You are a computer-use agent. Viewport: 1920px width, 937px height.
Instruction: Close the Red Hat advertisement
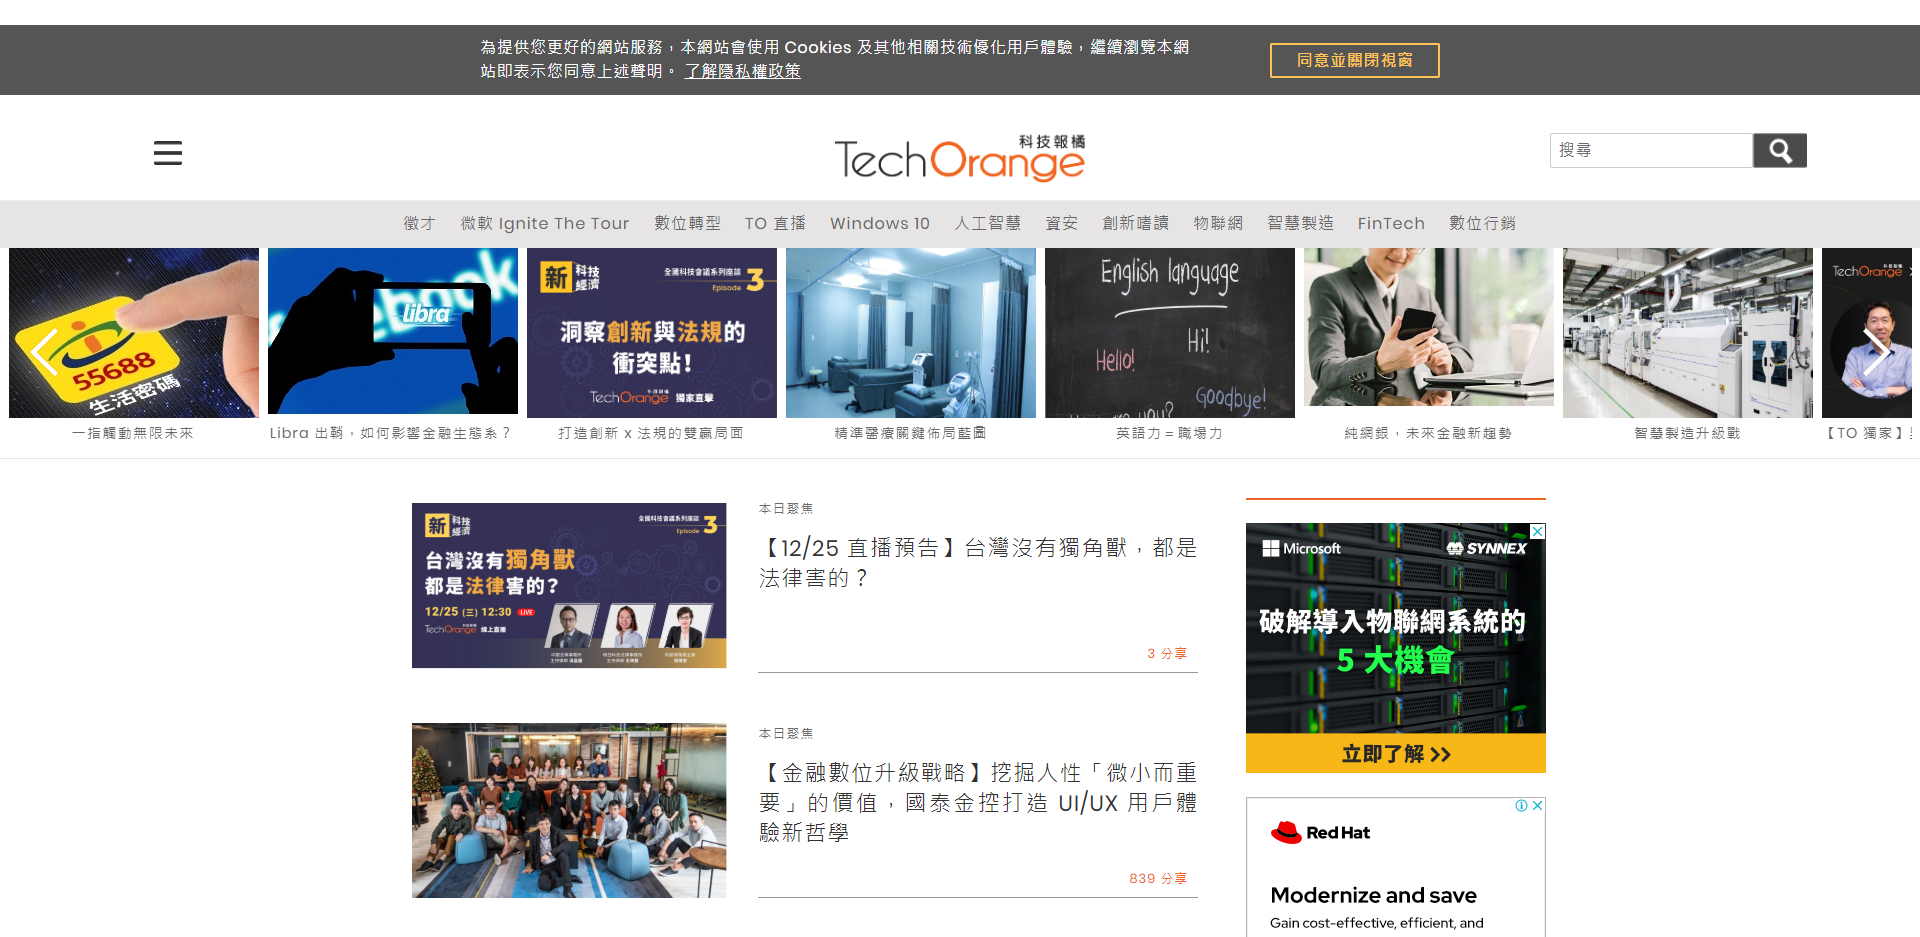point(1537,806)
